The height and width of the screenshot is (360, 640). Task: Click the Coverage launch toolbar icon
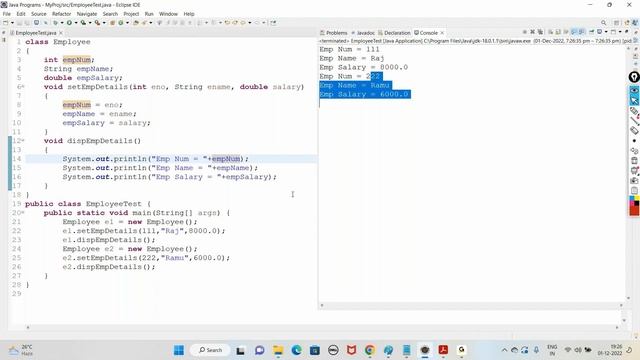(x=84, y=22)
